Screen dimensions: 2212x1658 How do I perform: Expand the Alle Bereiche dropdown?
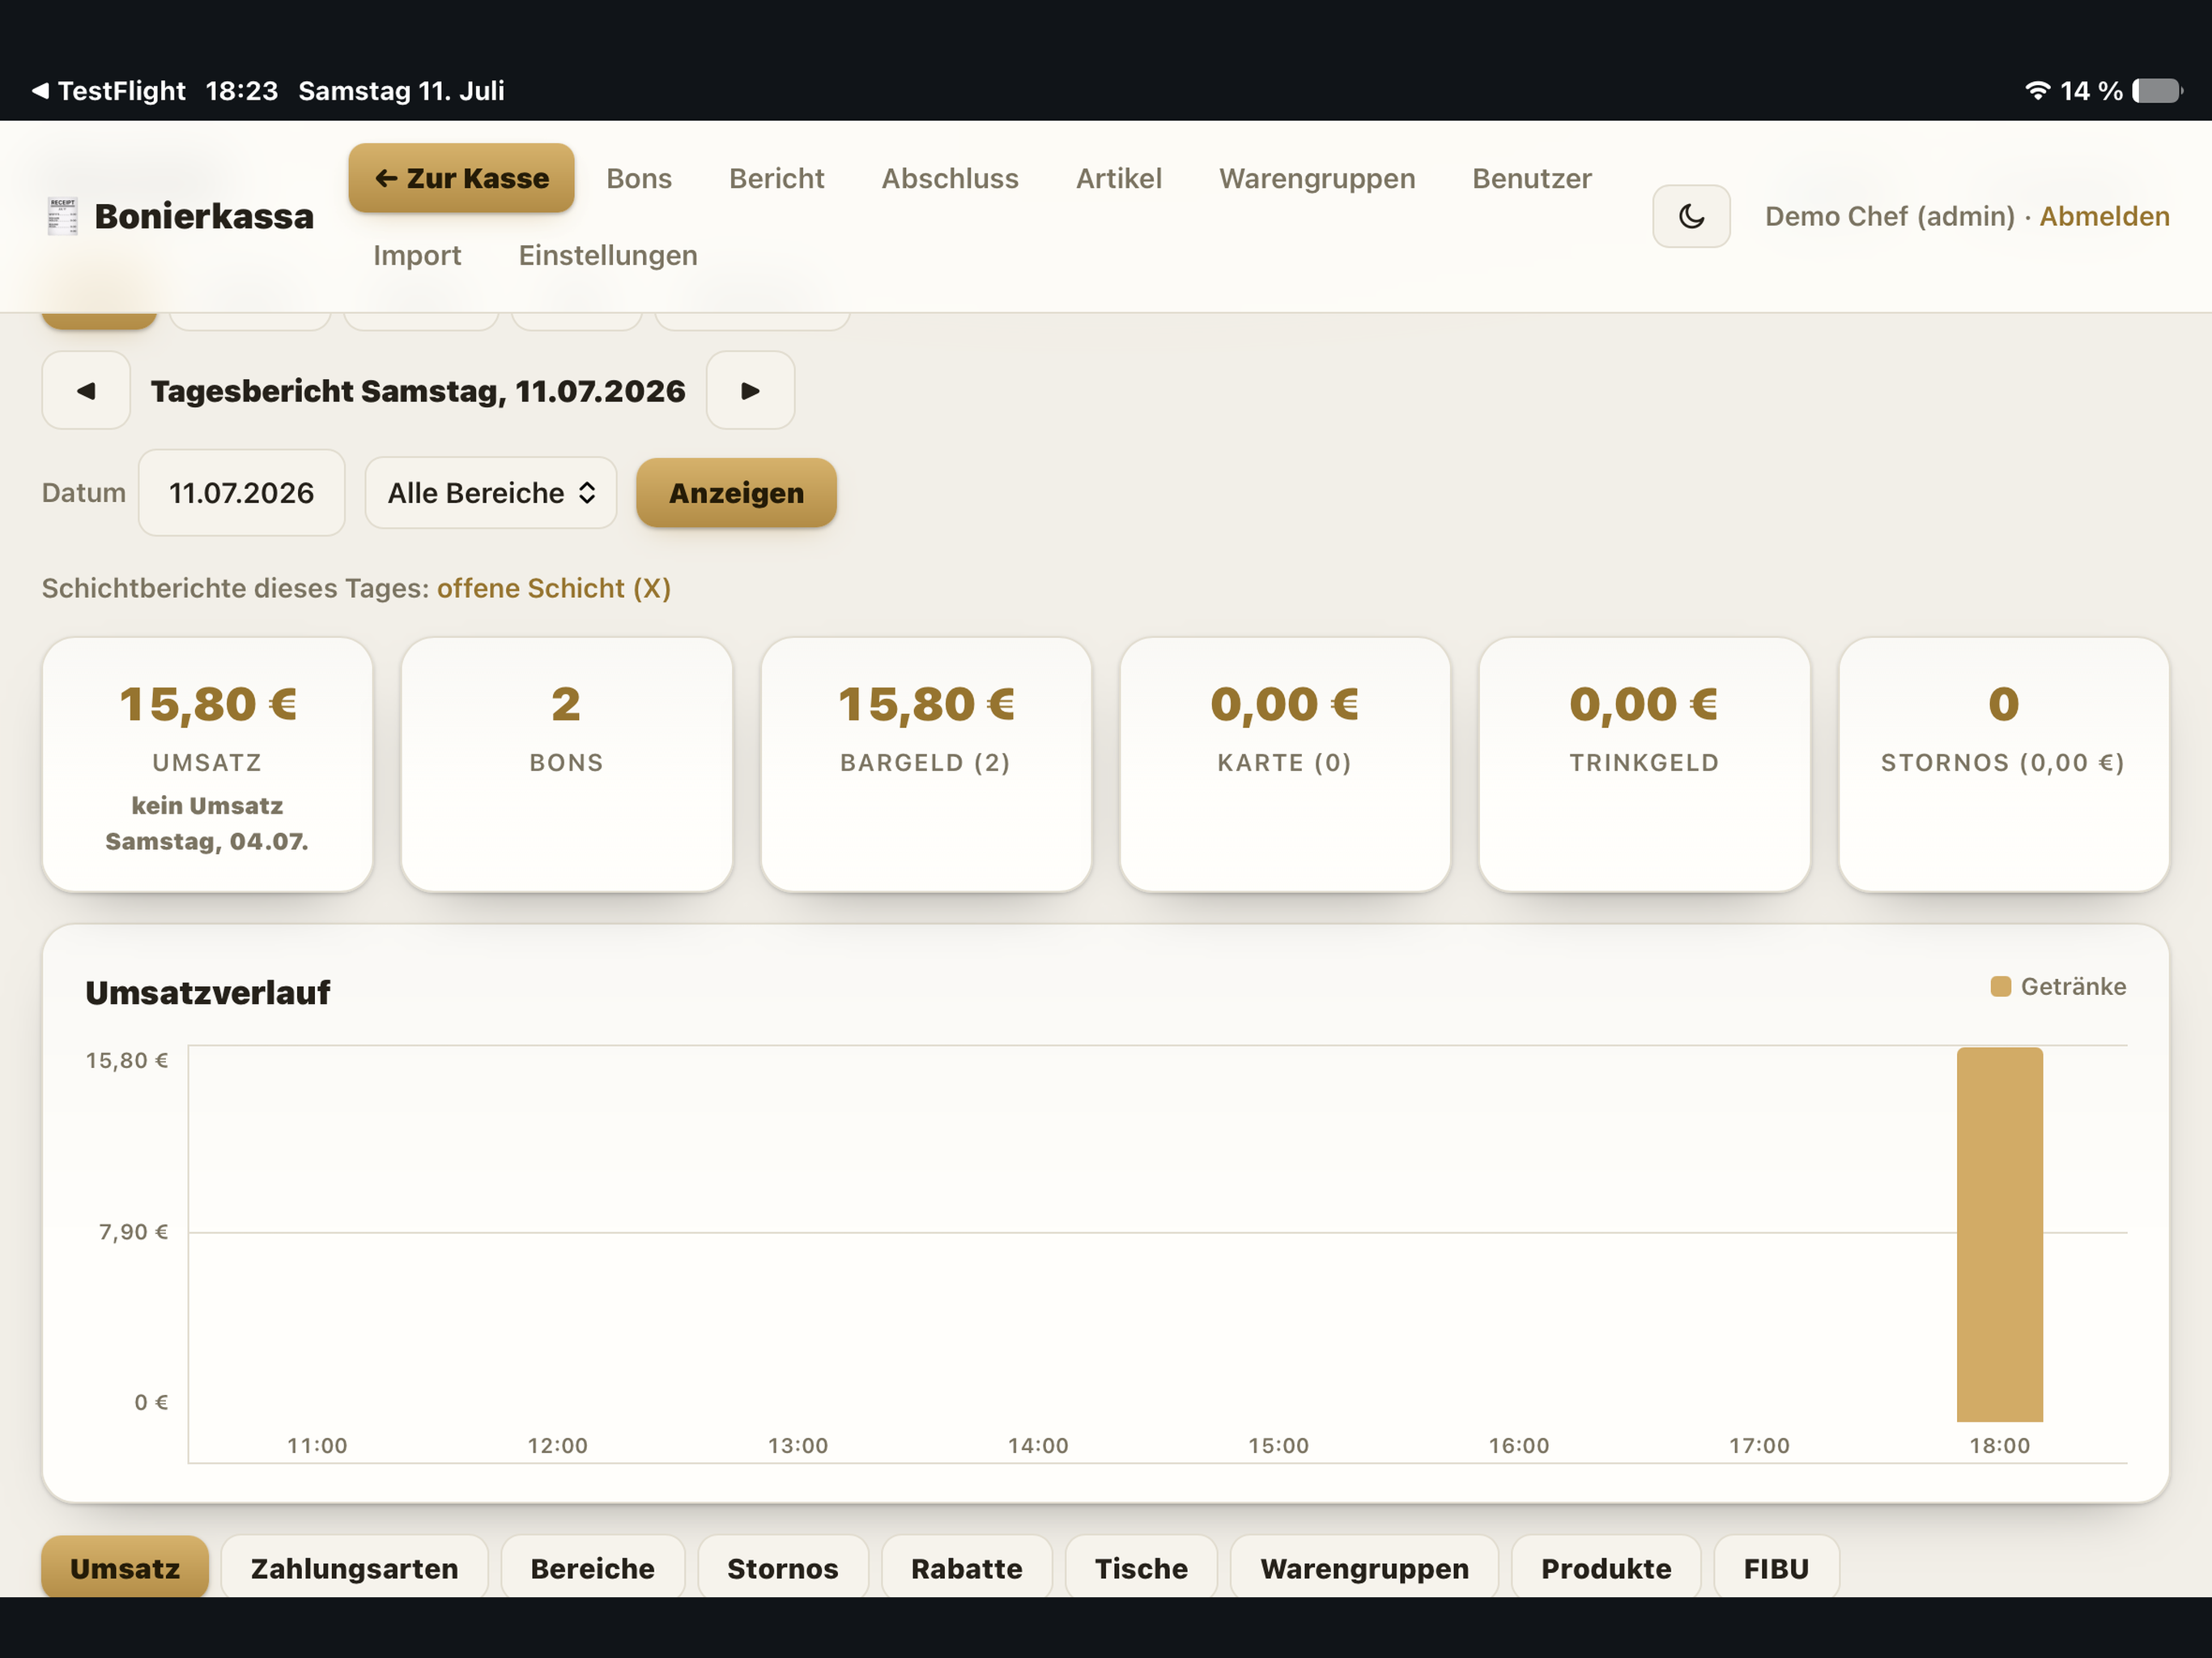point(491,493)
